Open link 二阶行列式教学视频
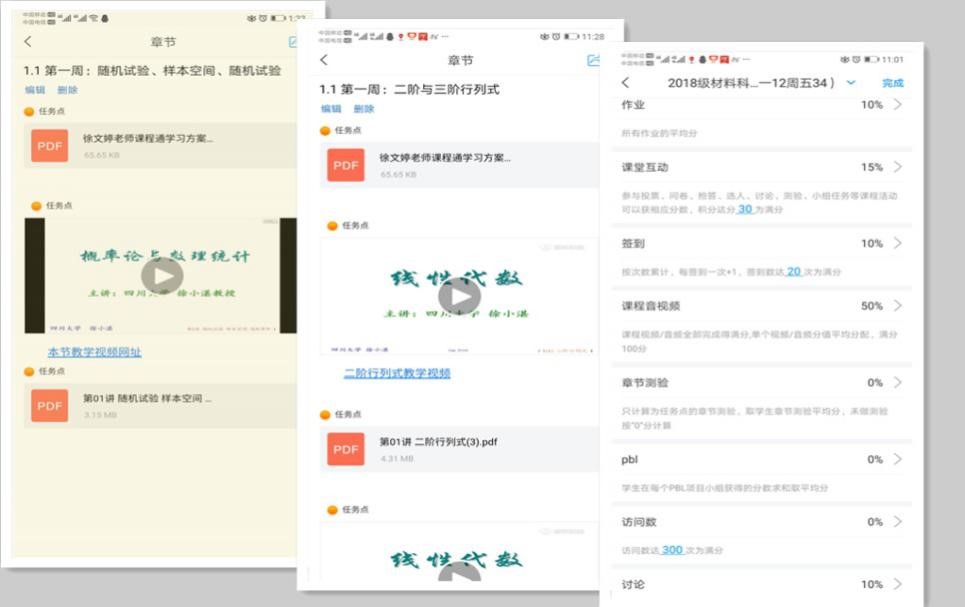This screenshot has height=607, width=965. pos(397,373)
